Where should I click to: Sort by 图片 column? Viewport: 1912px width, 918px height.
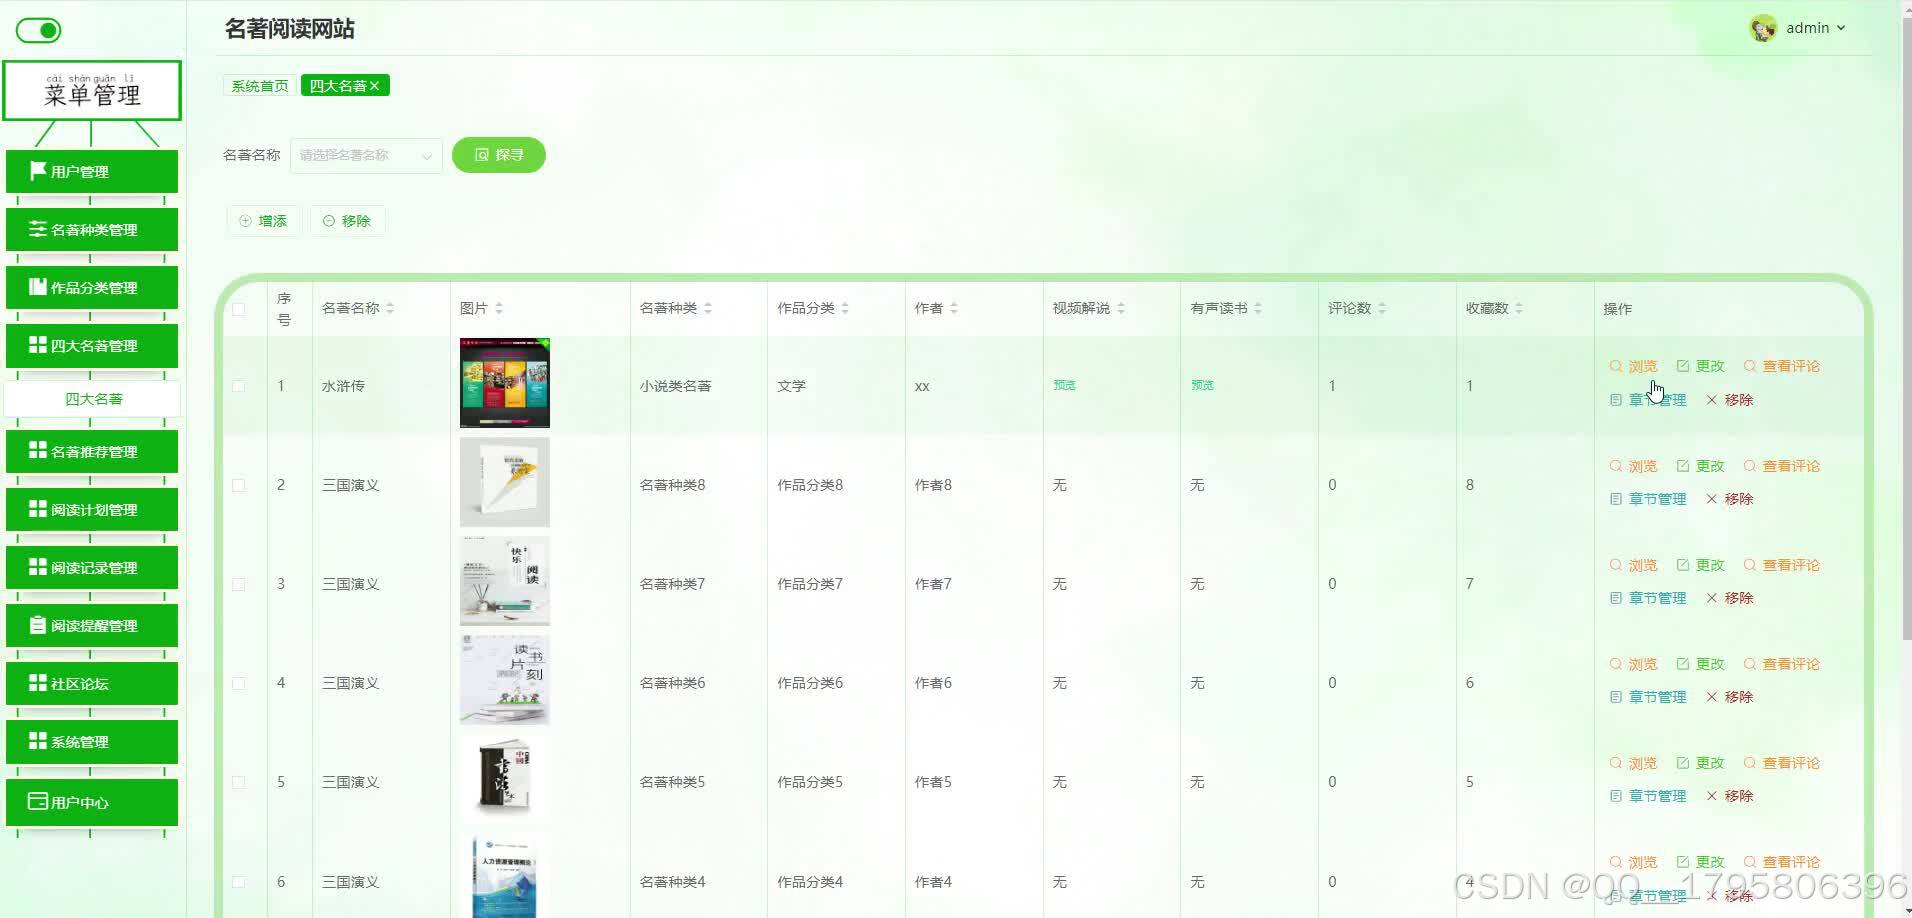tap(499, 308)
